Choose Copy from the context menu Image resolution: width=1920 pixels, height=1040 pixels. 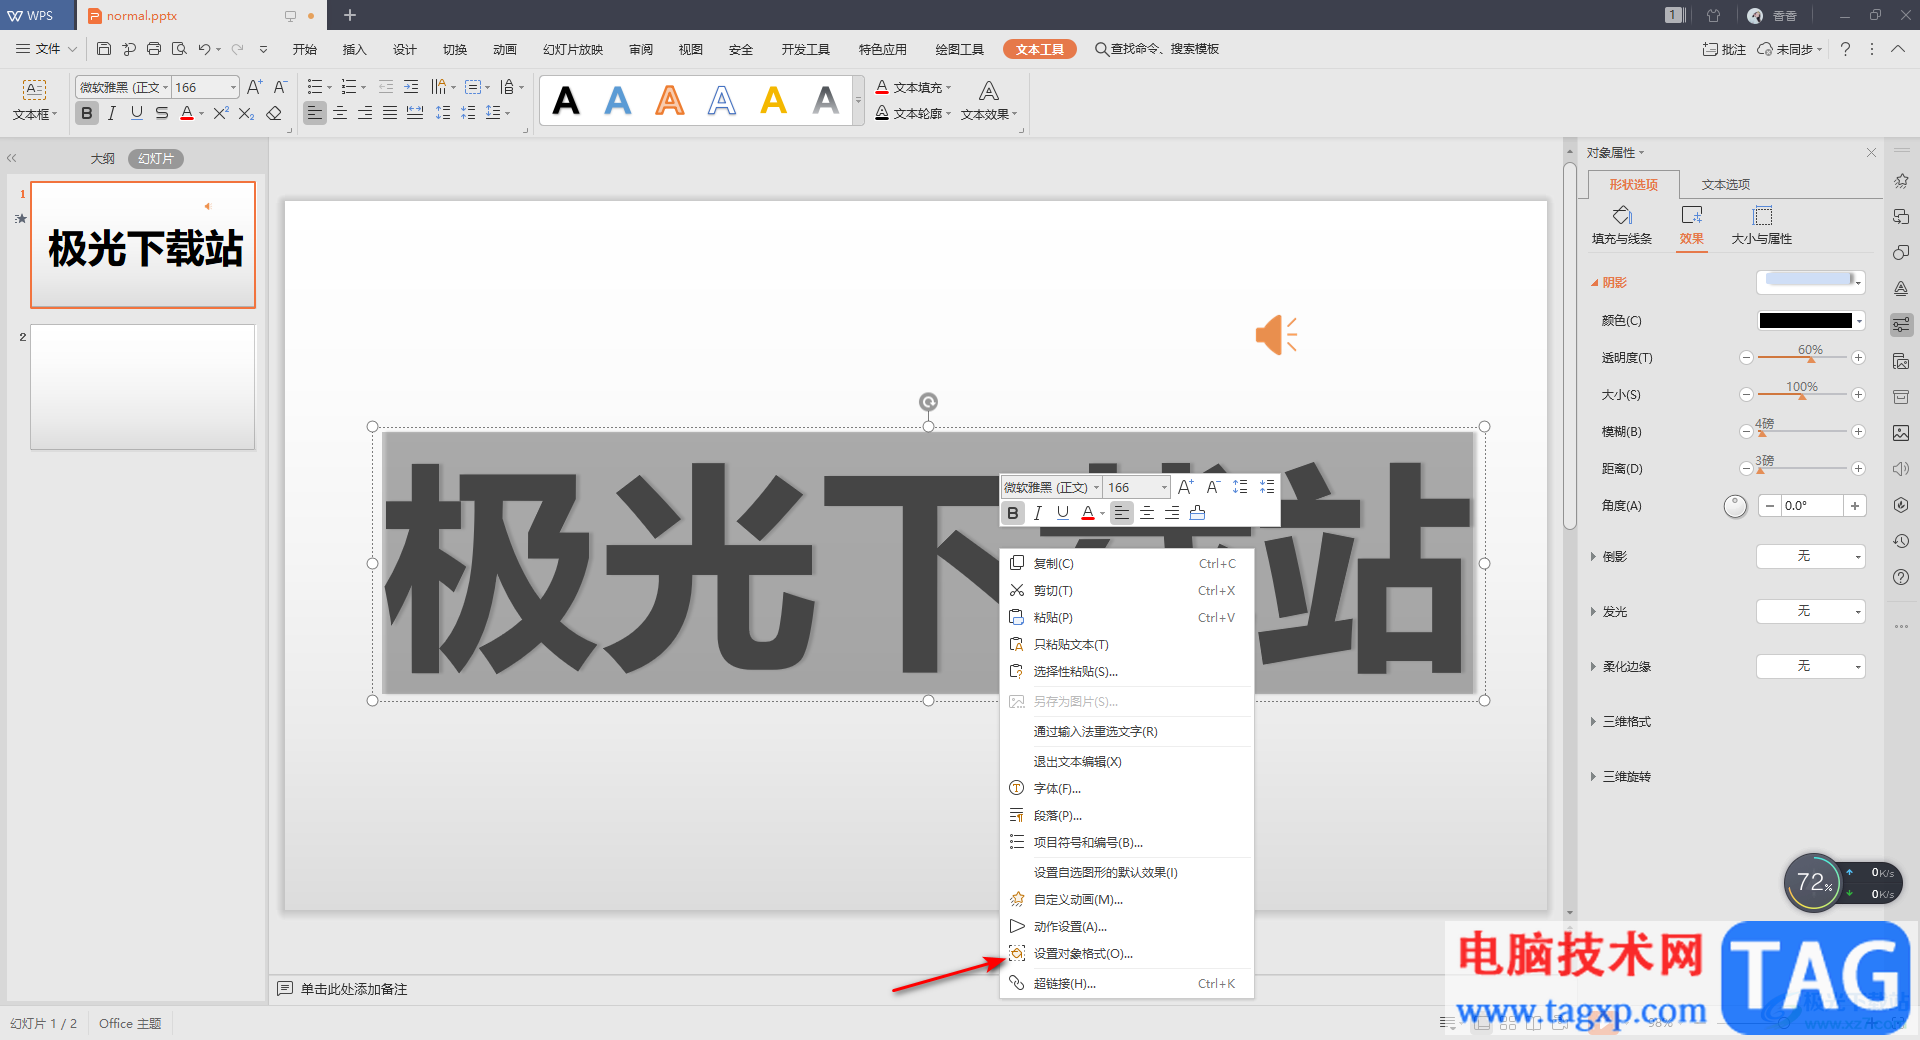tap(1127, 564)
